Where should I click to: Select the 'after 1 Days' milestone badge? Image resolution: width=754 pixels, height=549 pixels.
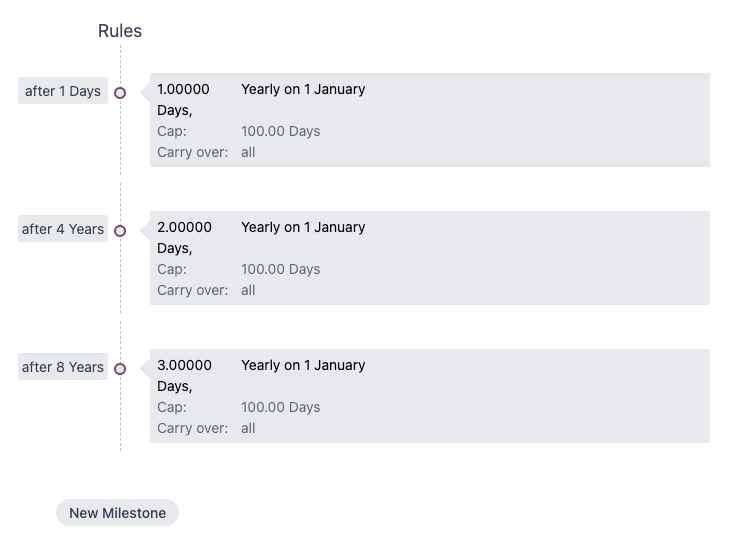pyautogui.click(x=63, y=91)
